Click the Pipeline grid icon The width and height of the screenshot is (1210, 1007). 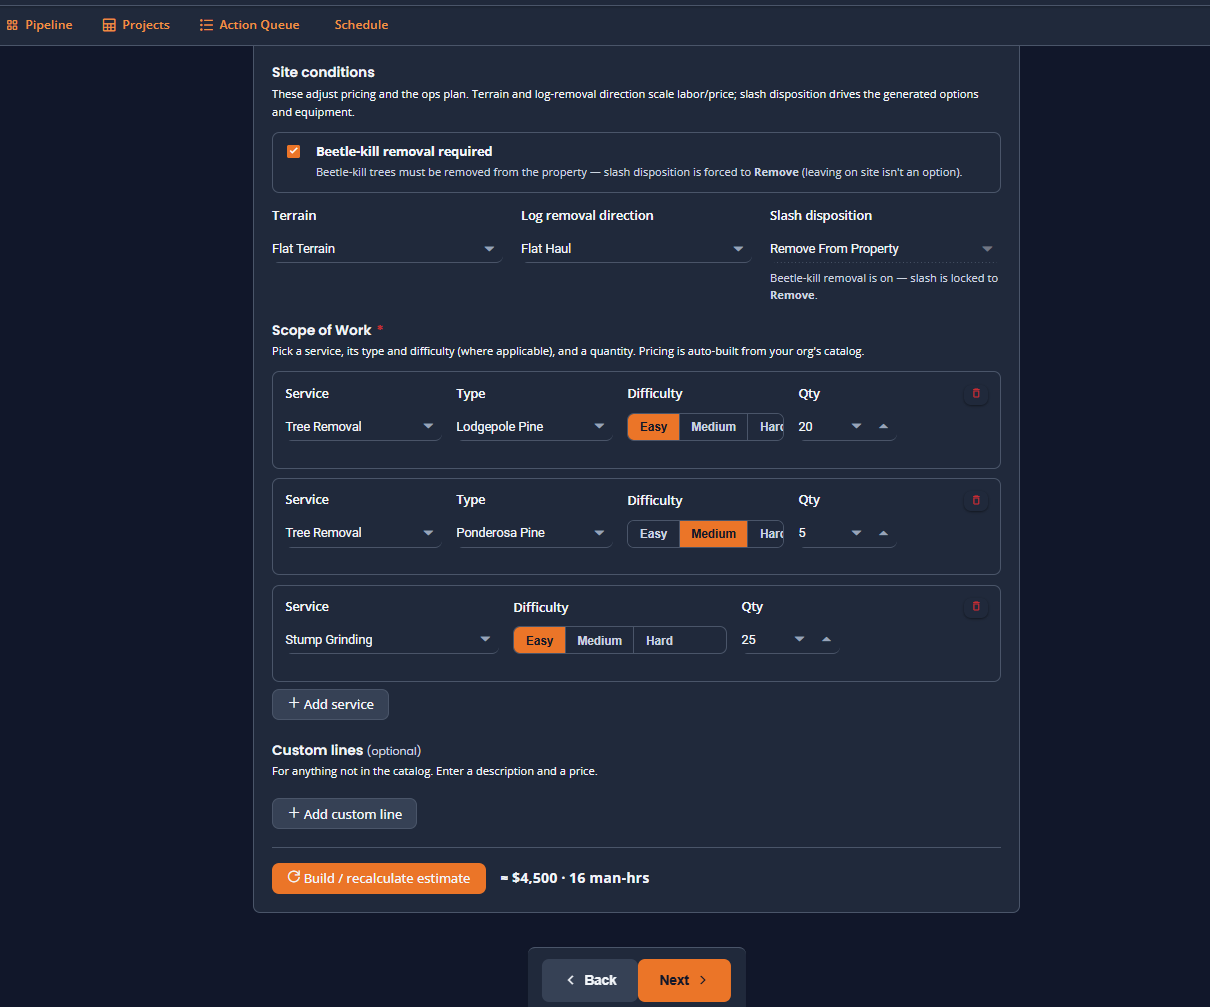coord(12,25)
